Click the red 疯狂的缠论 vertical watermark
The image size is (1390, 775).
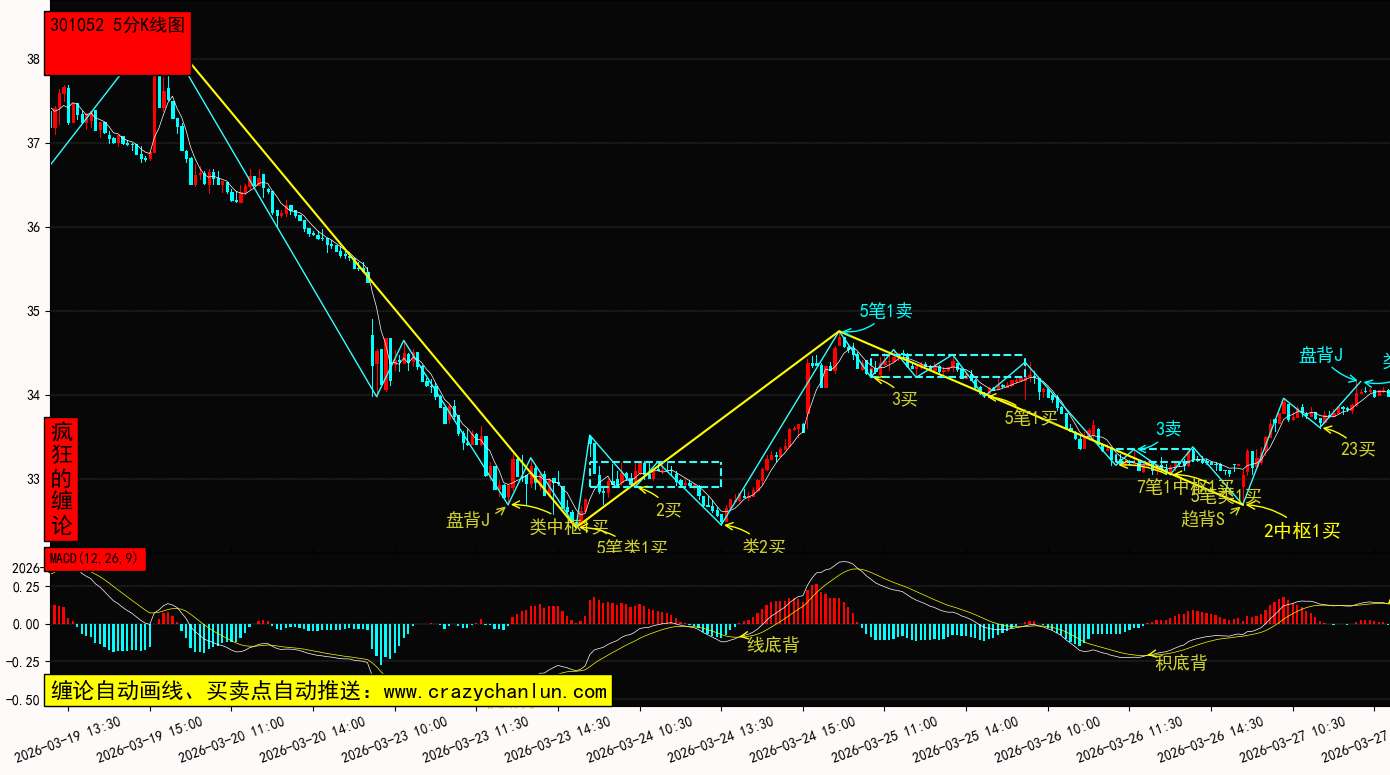click(62, 479)
